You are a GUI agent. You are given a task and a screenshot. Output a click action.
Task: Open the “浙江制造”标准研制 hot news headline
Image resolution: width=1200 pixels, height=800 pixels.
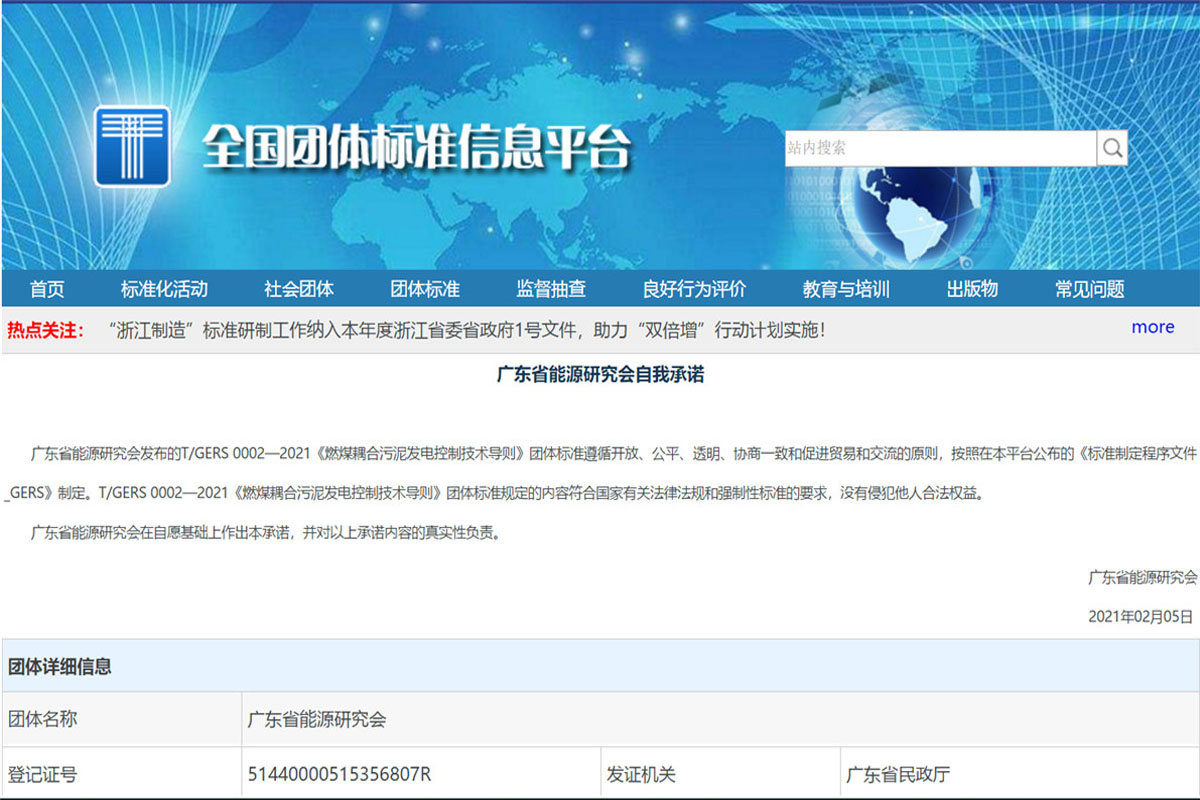[x=466, y=329]
